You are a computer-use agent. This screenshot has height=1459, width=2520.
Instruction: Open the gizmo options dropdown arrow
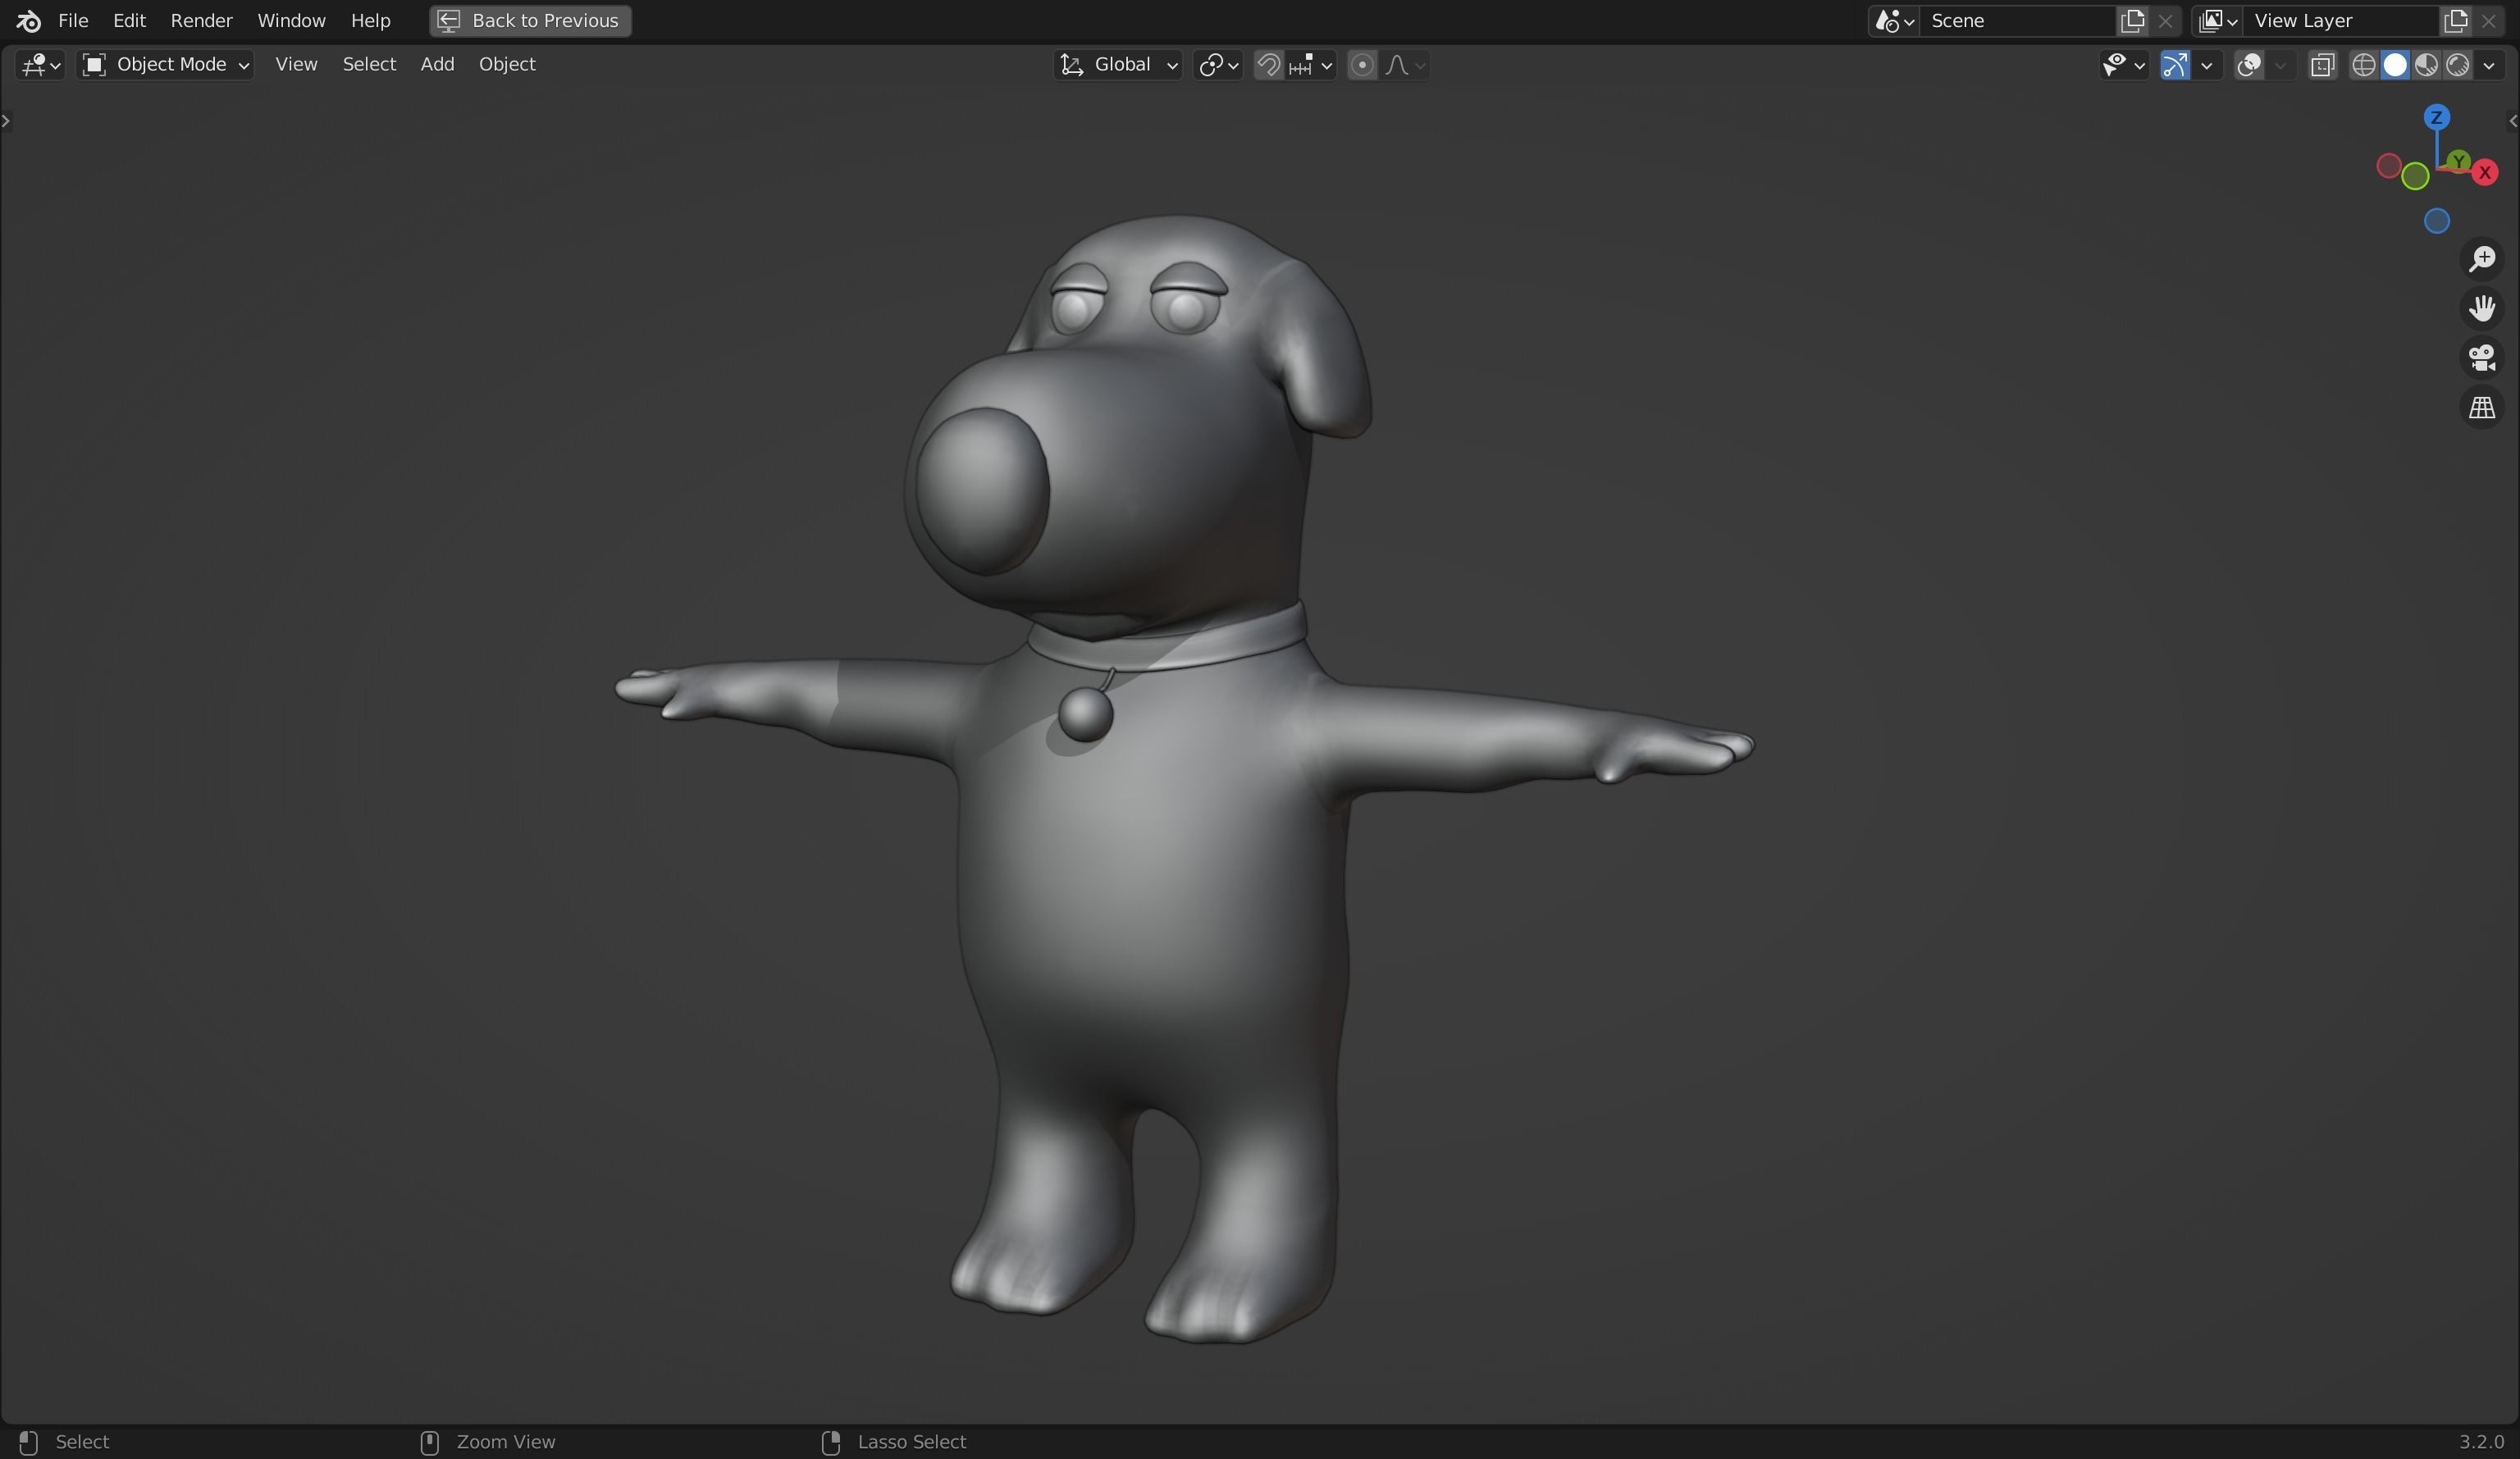point(2206,65)
